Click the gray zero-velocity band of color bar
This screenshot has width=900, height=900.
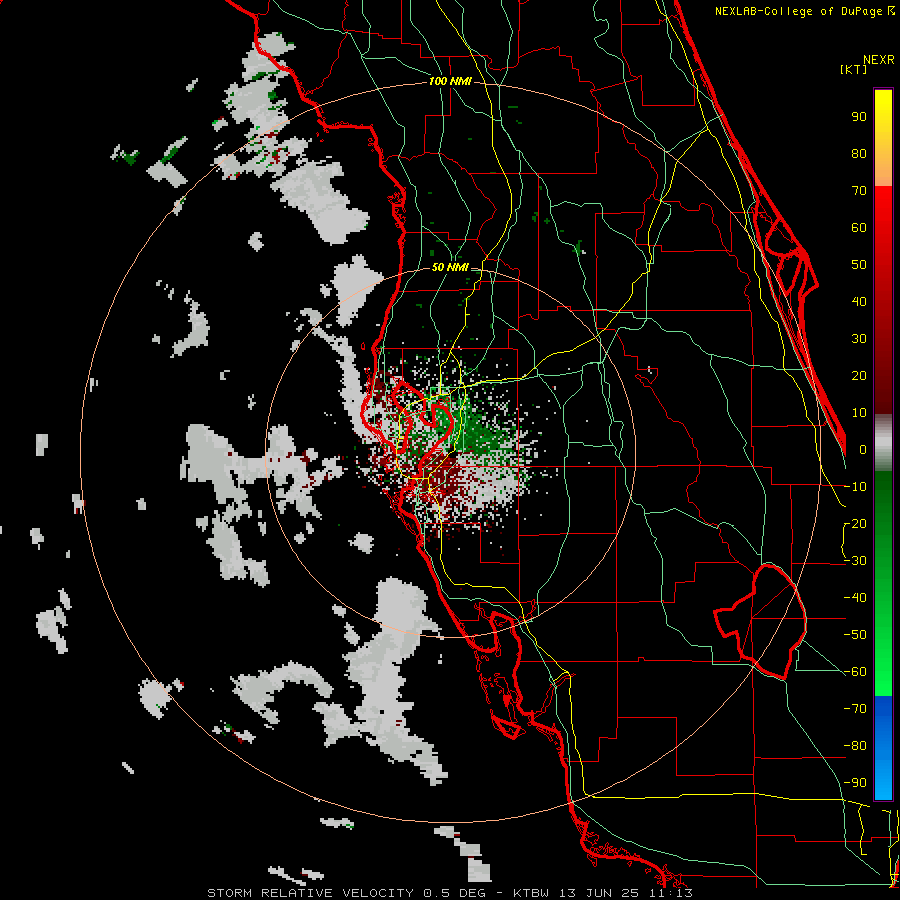pyautogui.click(x=883, y=443)
